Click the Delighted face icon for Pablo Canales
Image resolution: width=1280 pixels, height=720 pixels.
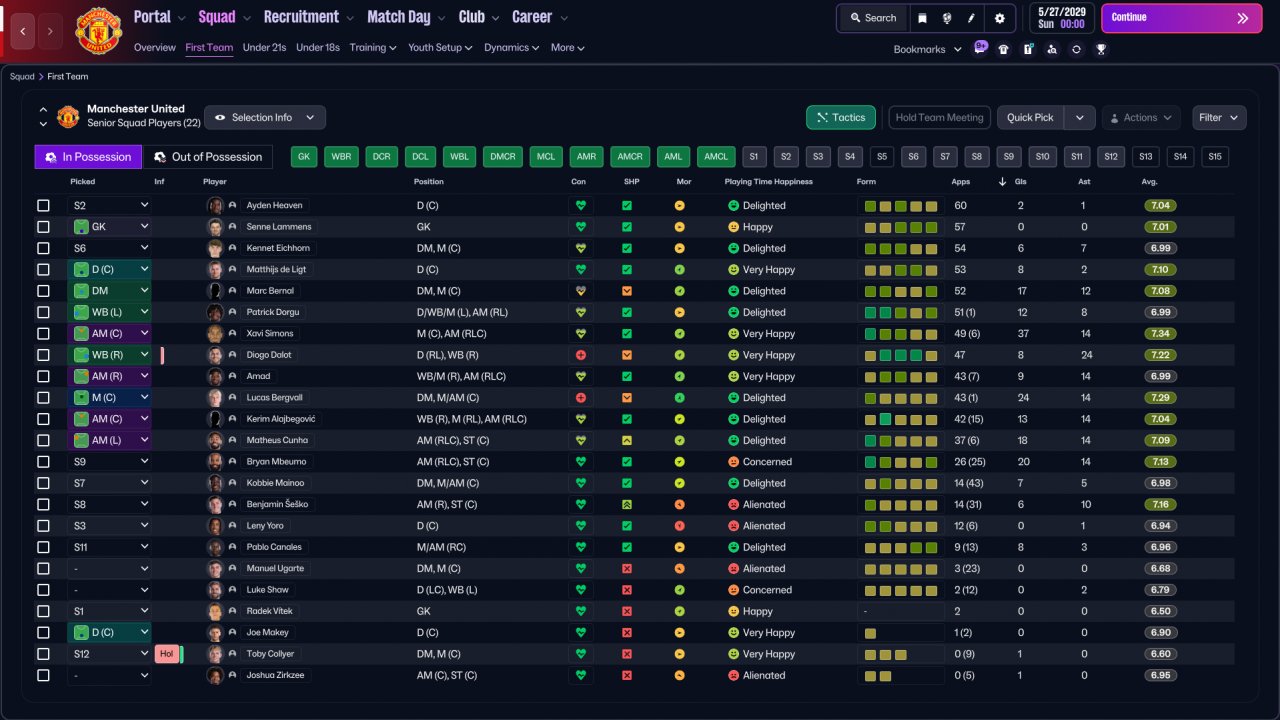[x=733, y=547]
